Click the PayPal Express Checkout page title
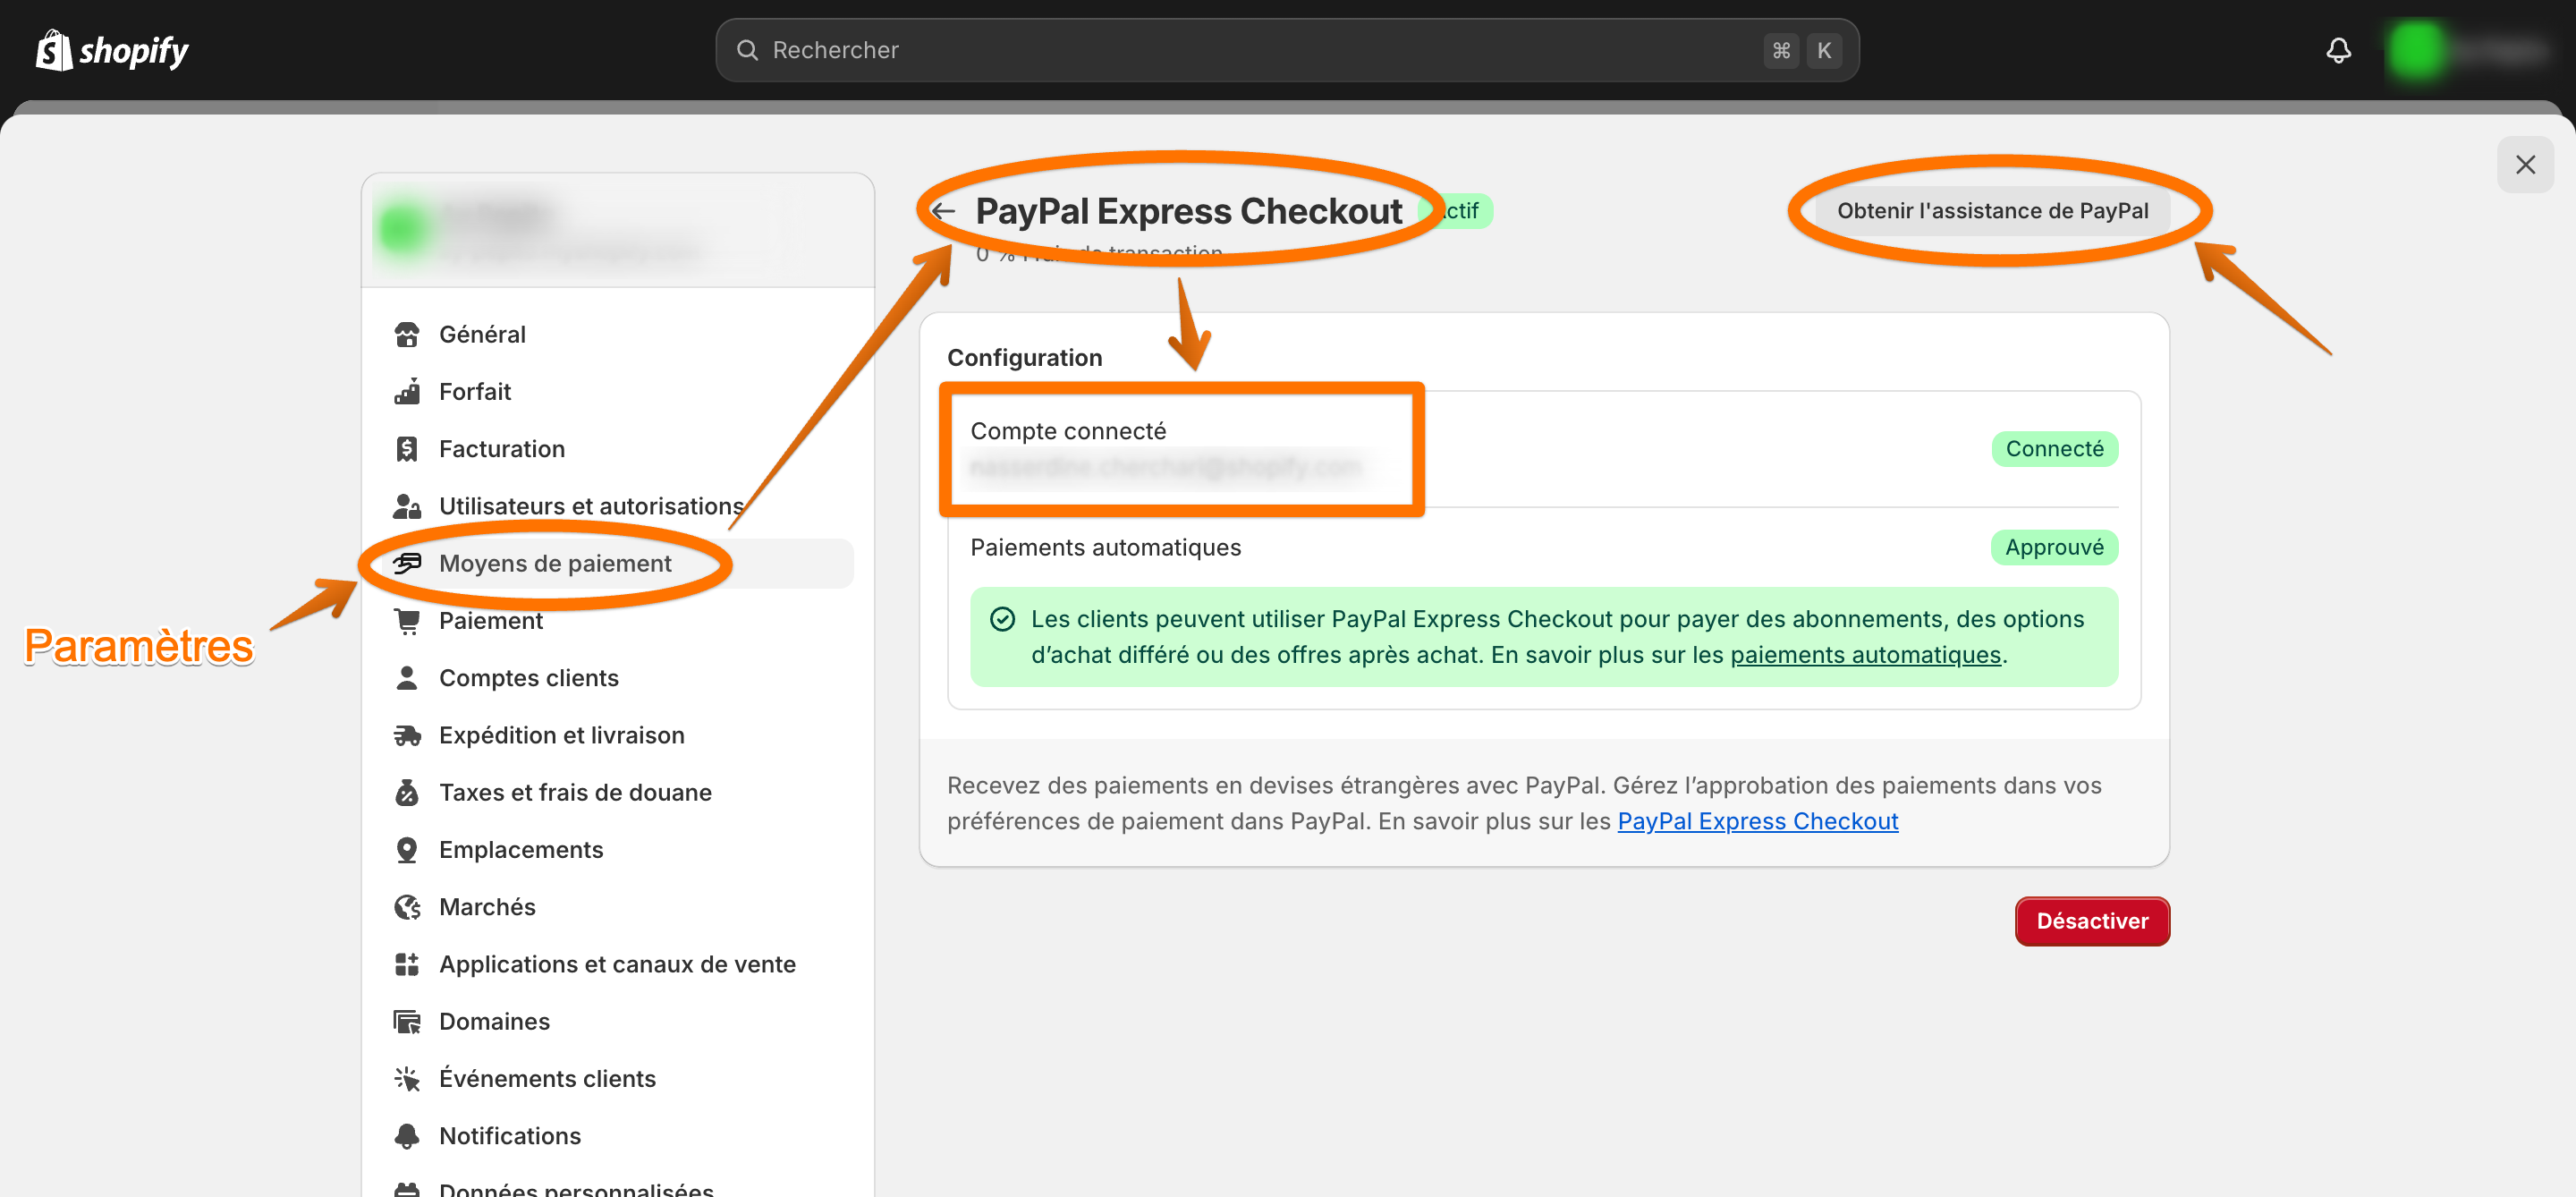This screenshot has height=1197, width=2576. click(1188, 211)
